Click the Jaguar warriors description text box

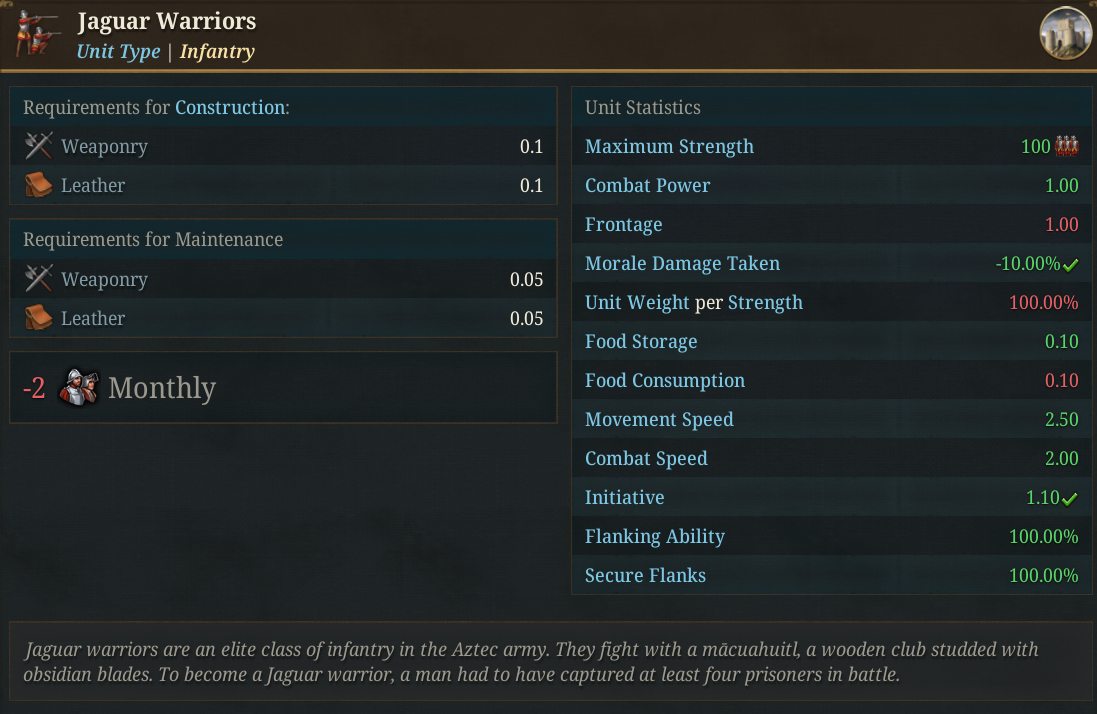(551, 662)
